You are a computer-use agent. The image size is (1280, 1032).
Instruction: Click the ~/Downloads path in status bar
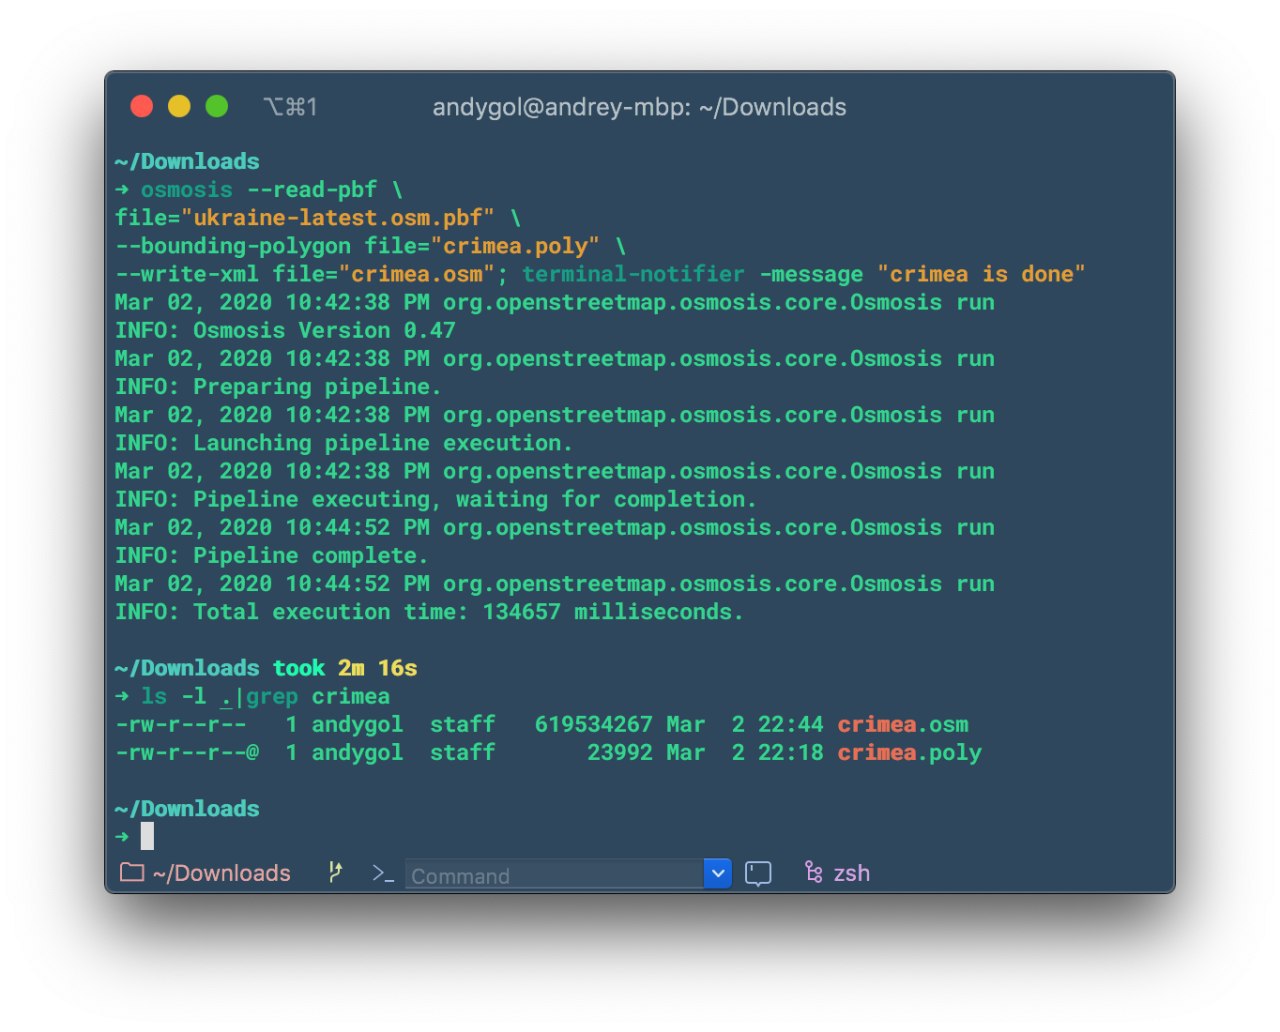pos(222,874)
